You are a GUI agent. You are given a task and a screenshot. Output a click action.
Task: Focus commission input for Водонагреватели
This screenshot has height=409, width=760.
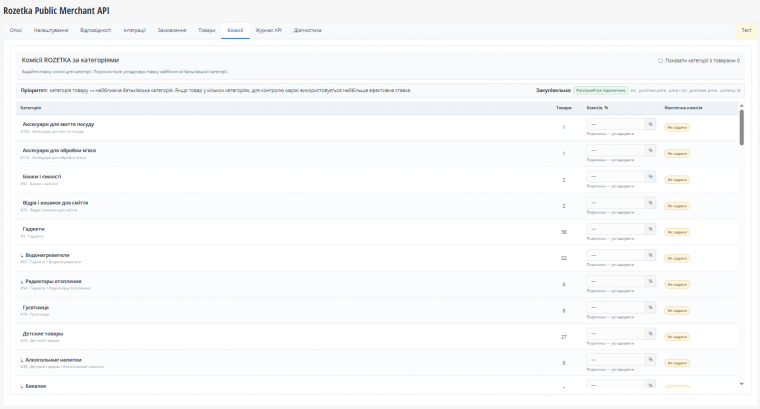click(x=616, y=255)
